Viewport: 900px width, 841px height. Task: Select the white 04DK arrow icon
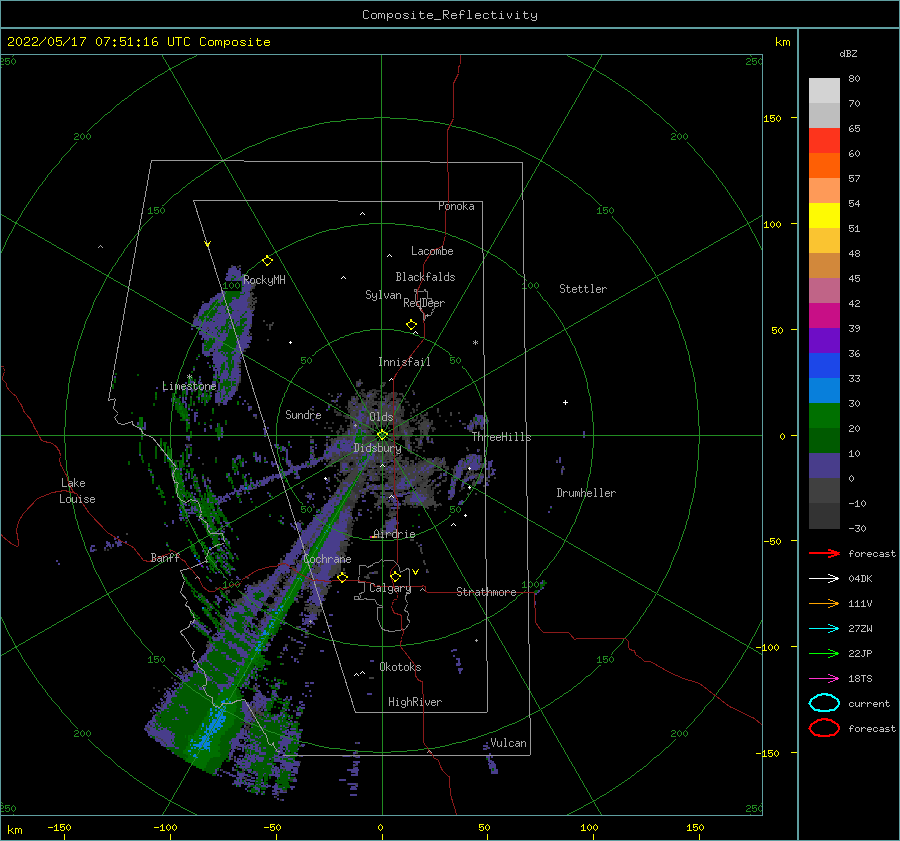click(x=824, y=578)
